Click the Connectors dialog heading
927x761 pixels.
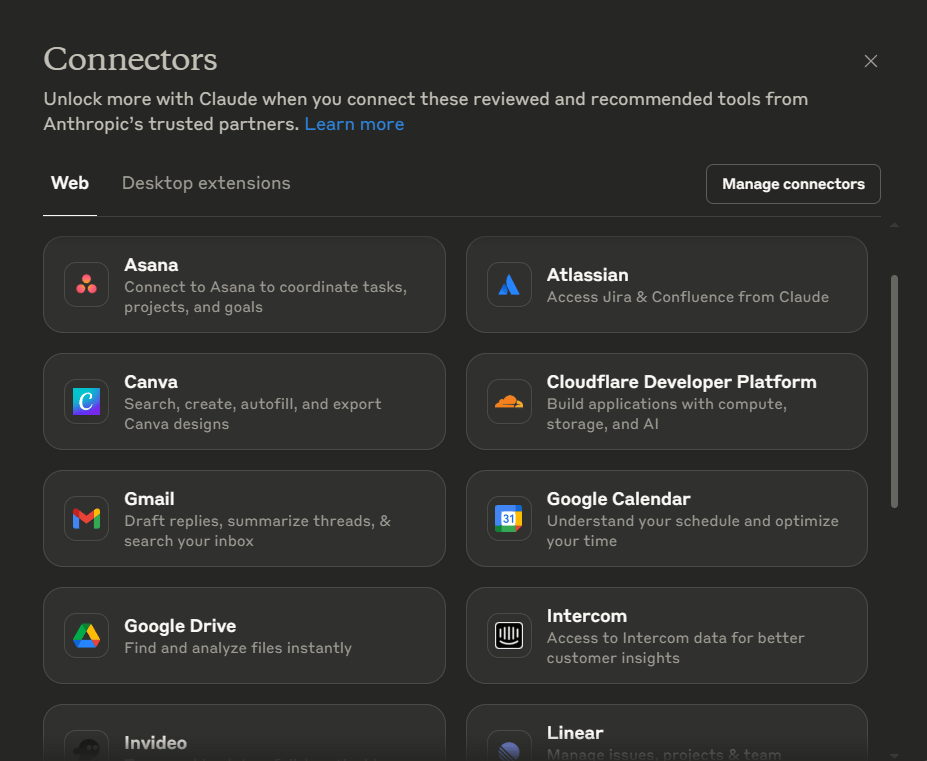[x=130, y=59]
